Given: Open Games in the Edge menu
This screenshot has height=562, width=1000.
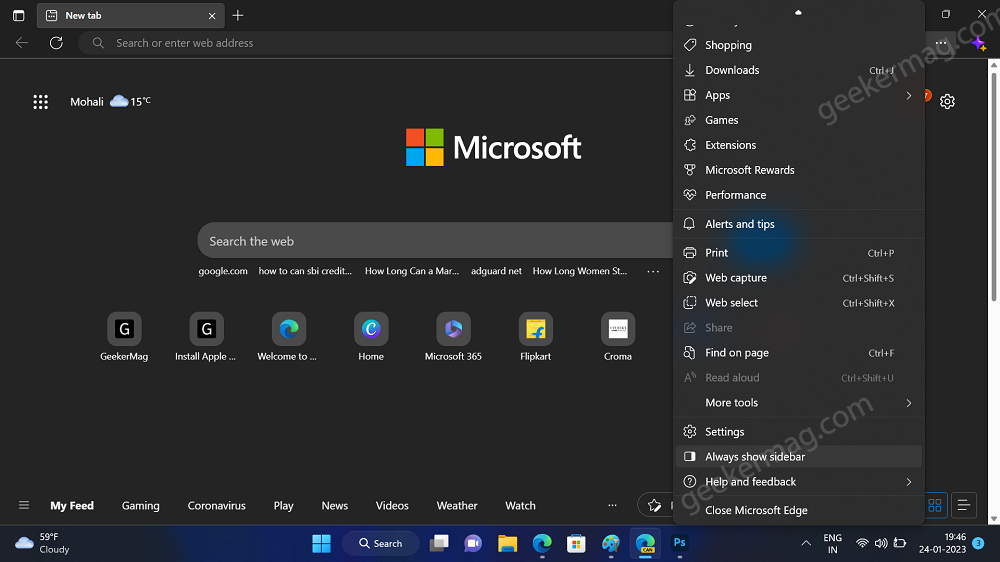Looking at the screenshot, I should (x=798, y=120).
